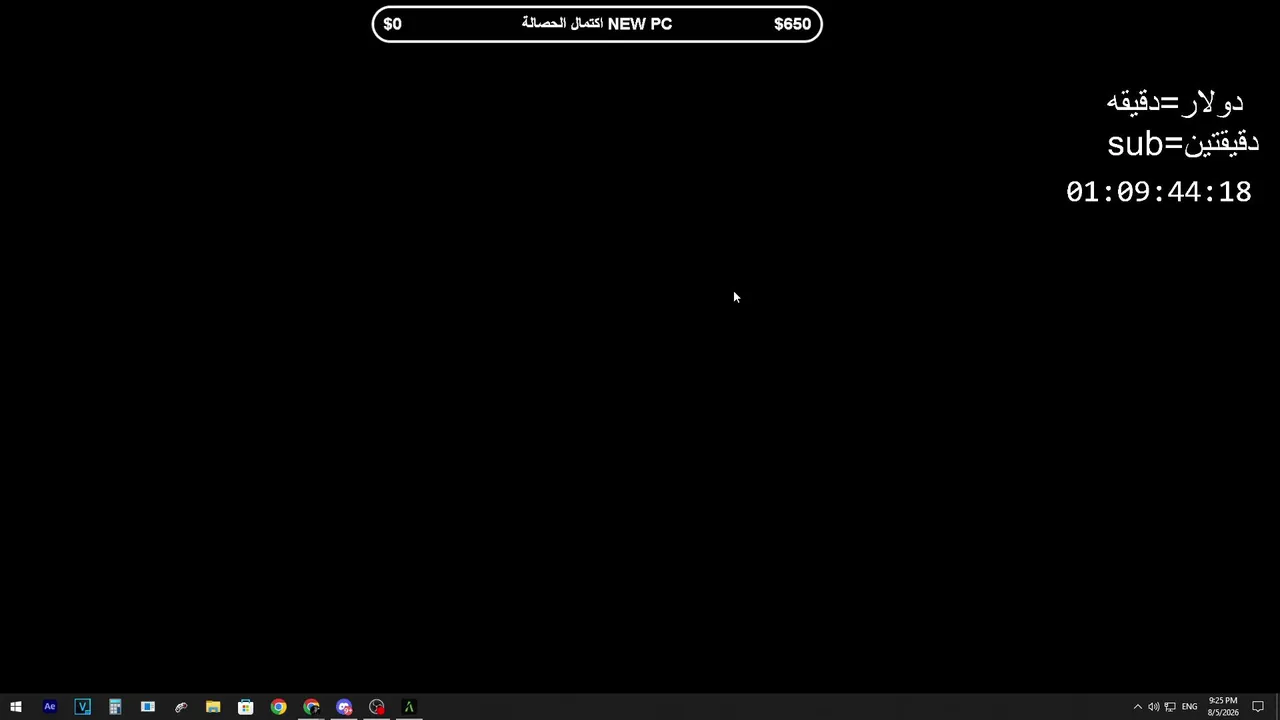This screenshot has height=720, width=1280.
Task: Click the first Arabic line above sub=
Action: 1175,102
